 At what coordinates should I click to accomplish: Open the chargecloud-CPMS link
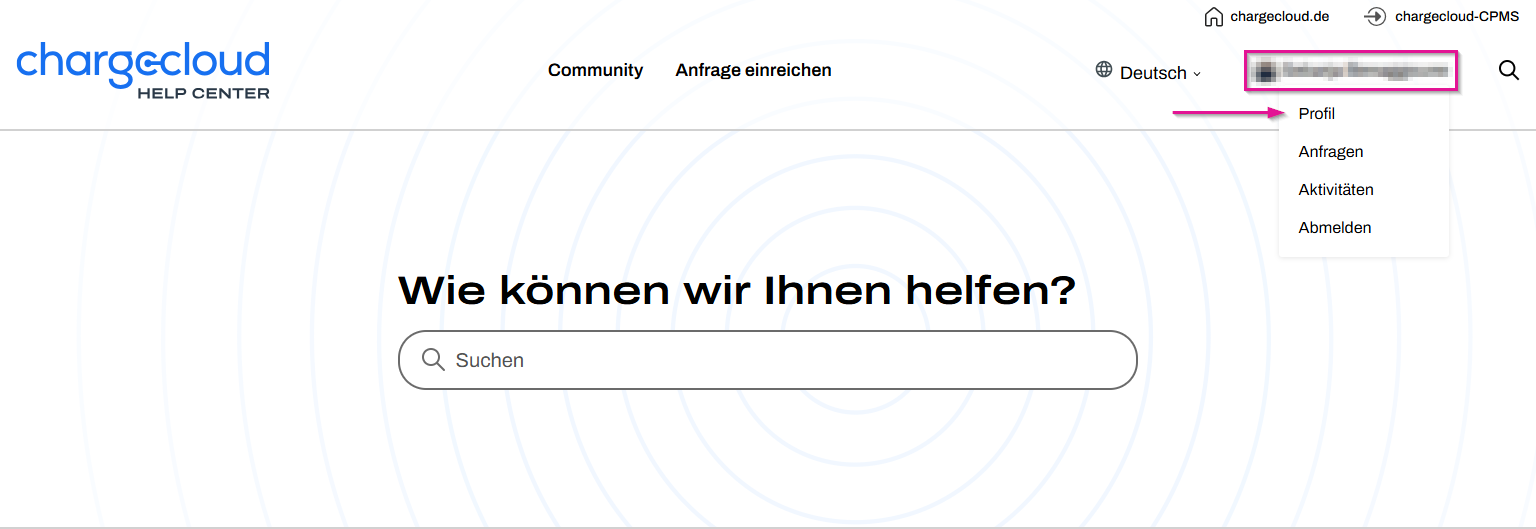(x=1456, y=17)
